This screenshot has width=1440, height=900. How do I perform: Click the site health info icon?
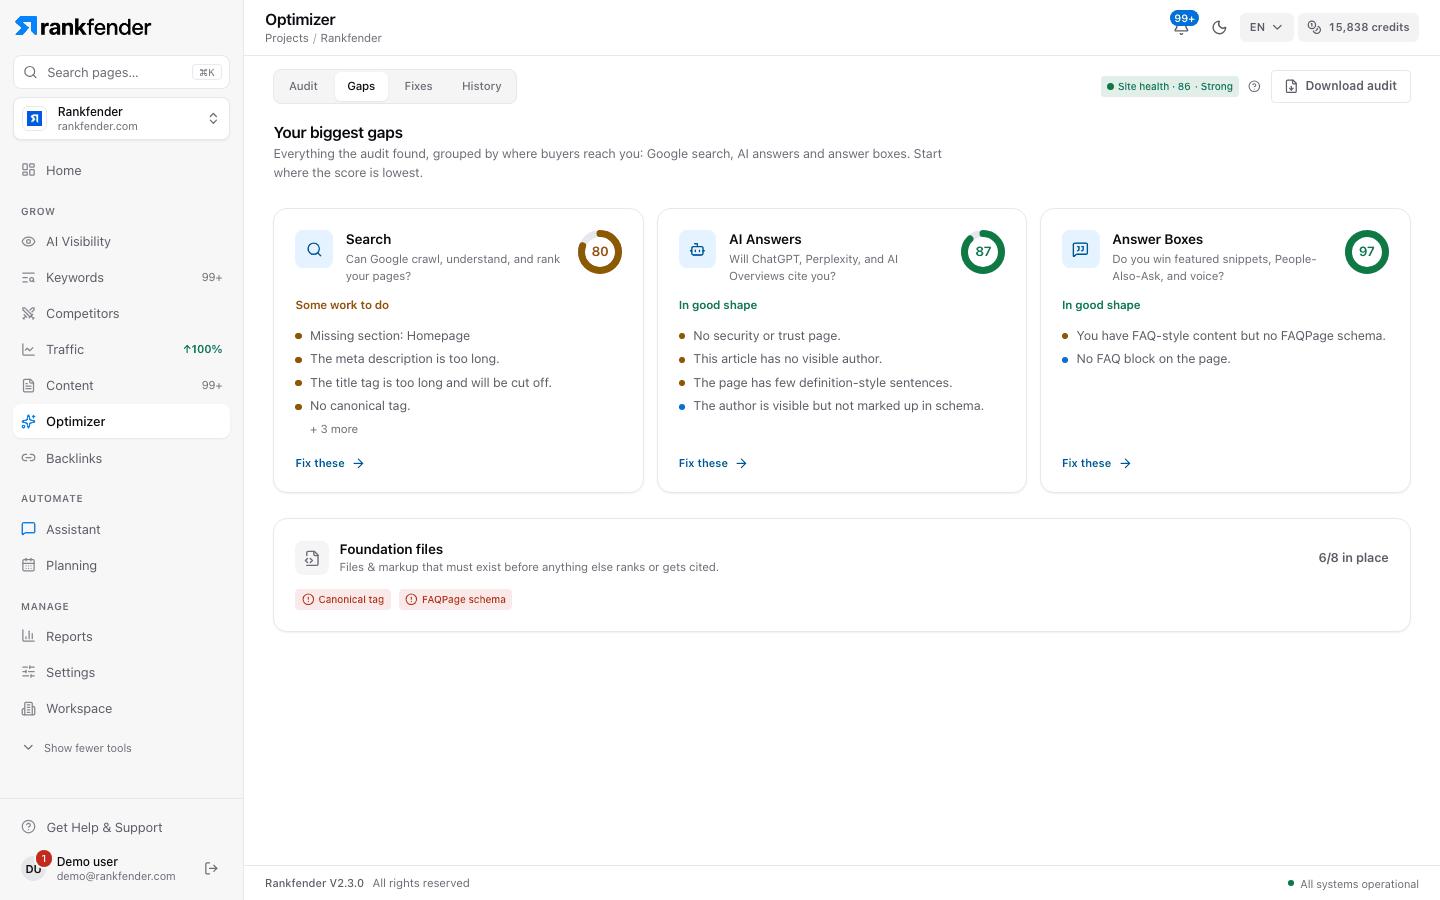(x=1254, y=86)
